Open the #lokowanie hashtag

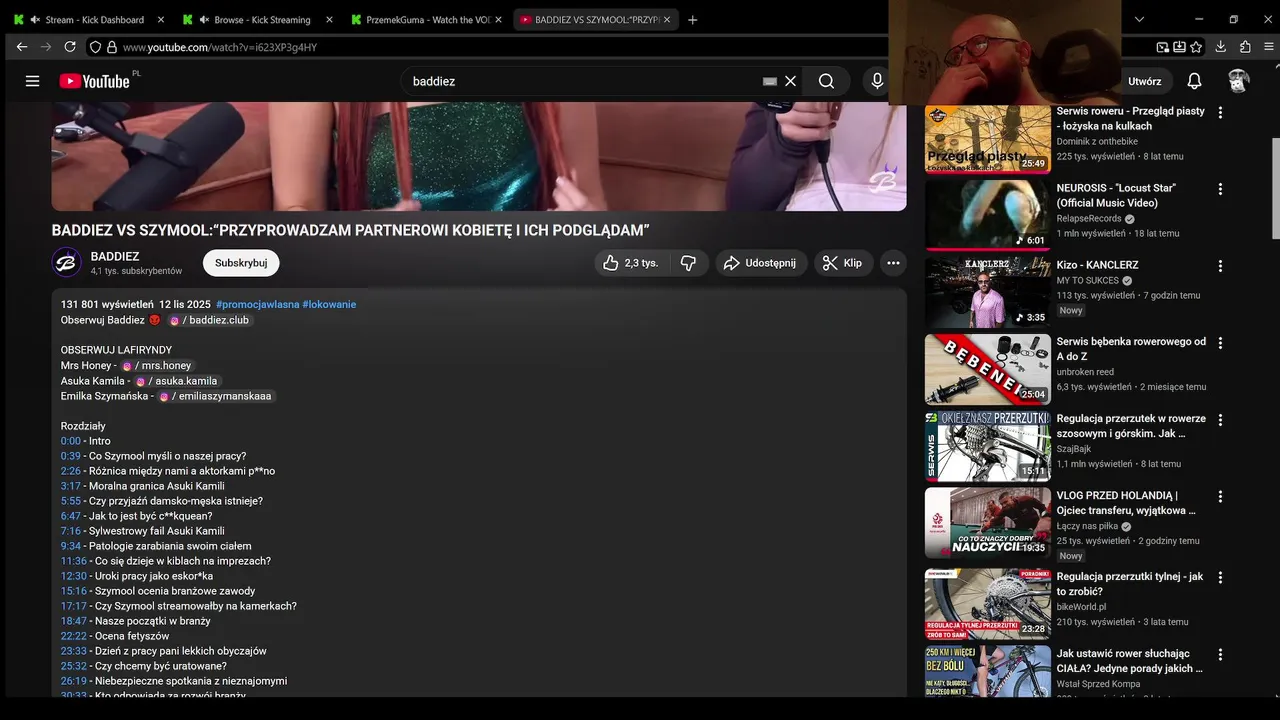click(329, 304)
